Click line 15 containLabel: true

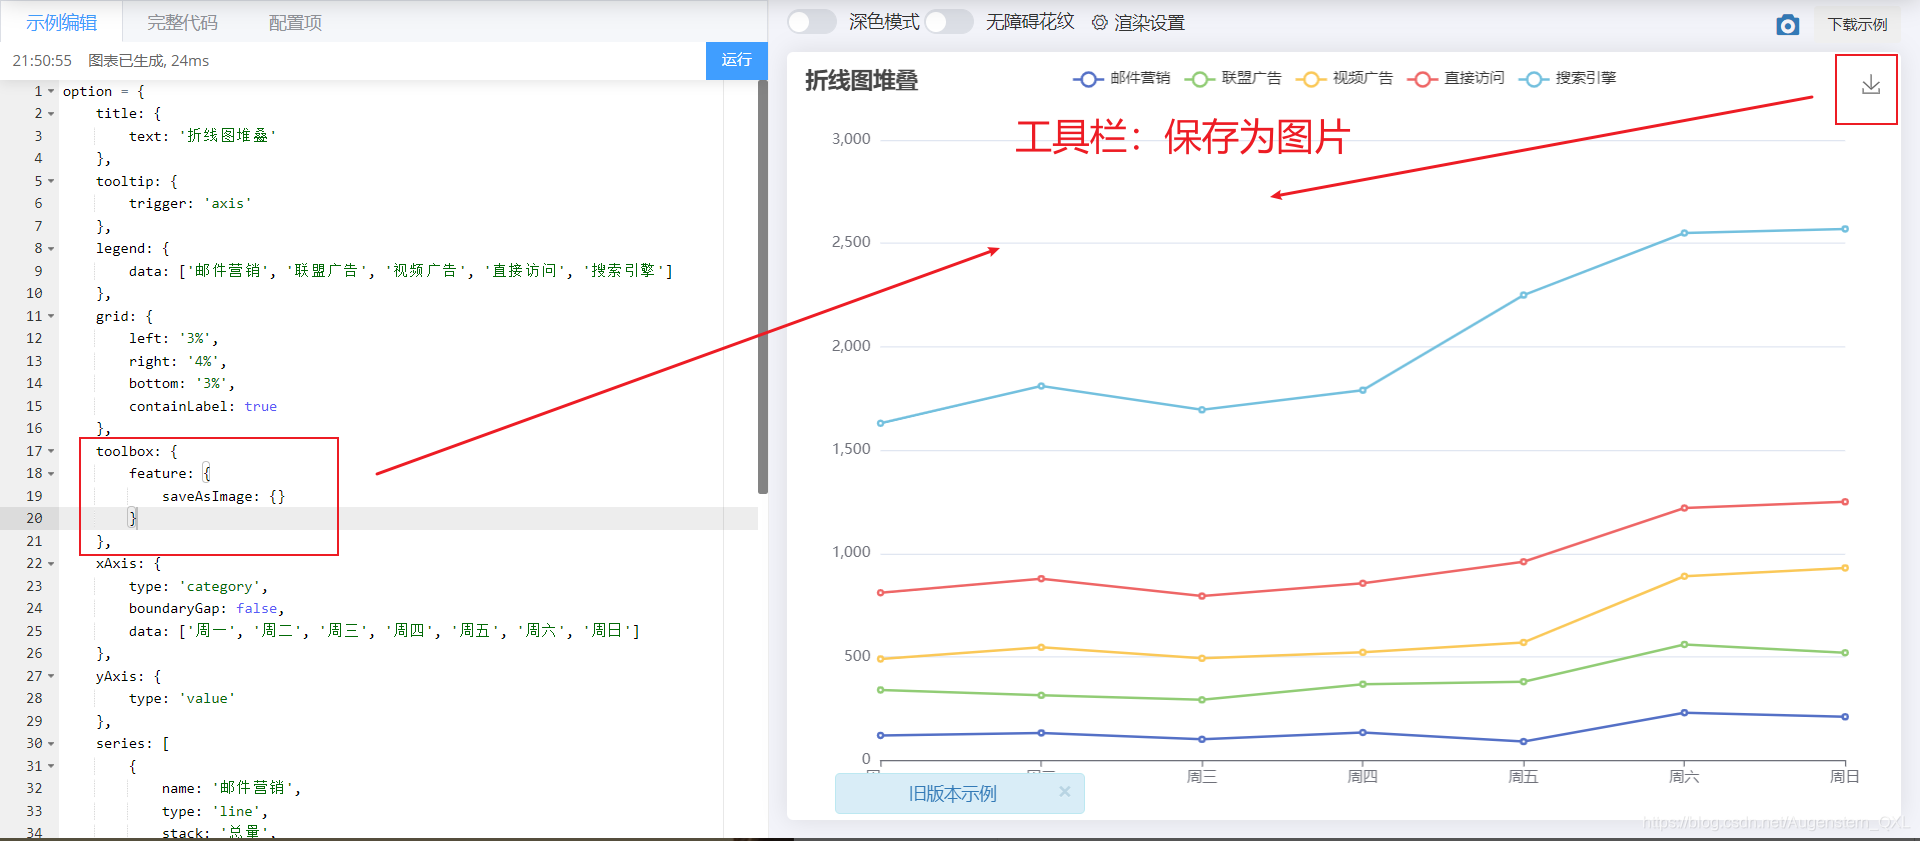[x=203, y=406]
